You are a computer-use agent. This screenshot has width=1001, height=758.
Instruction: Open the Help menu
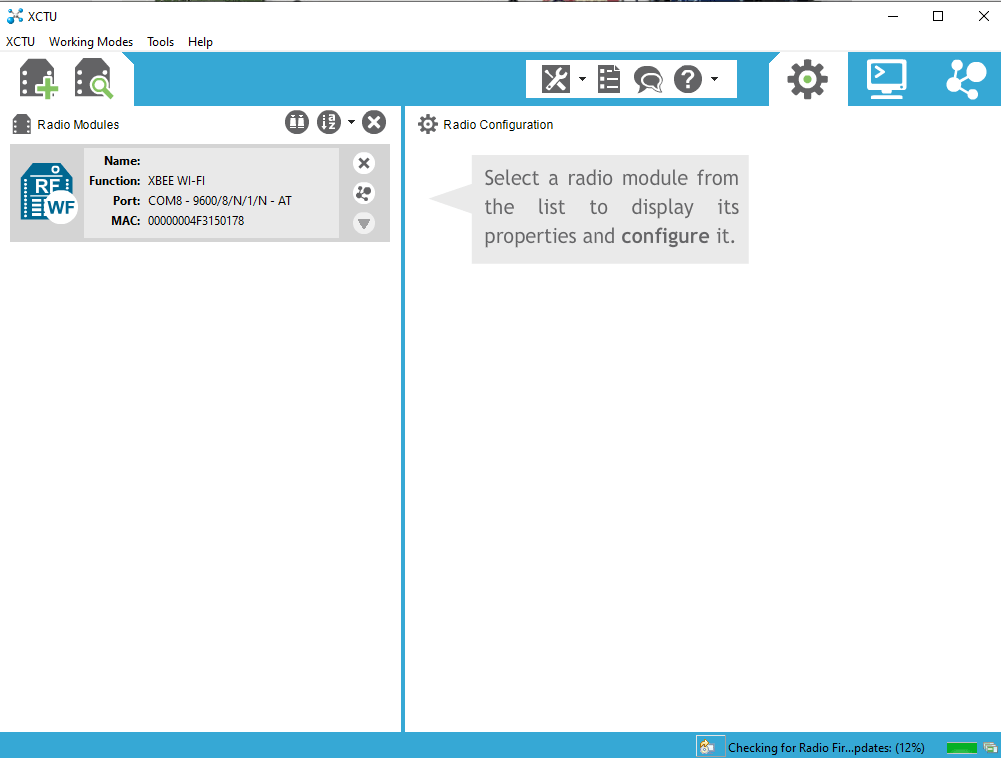pos(200,42)
